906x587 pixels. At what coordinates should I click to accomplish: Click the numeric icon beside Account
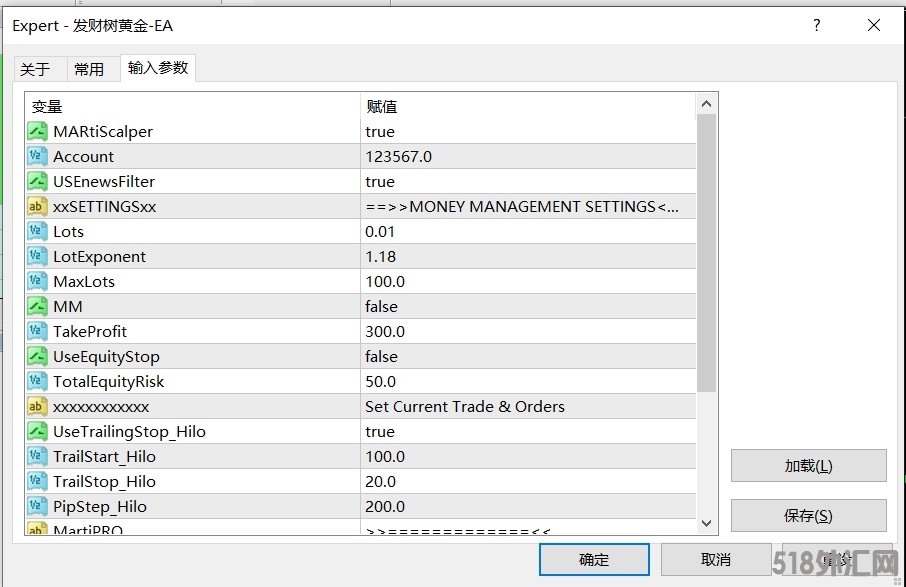[37, 156]
